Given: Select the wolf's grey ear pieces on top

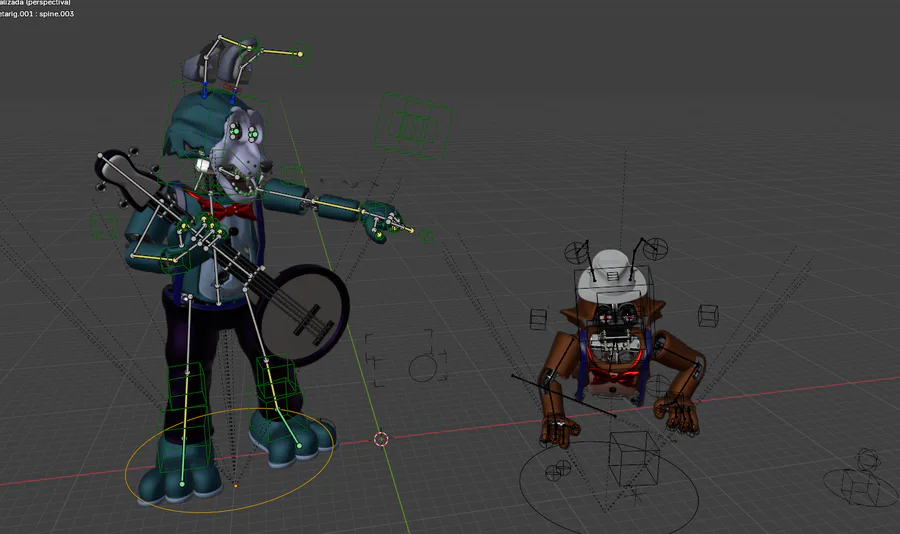Looking at the screenshot, I should coord(220,62).
